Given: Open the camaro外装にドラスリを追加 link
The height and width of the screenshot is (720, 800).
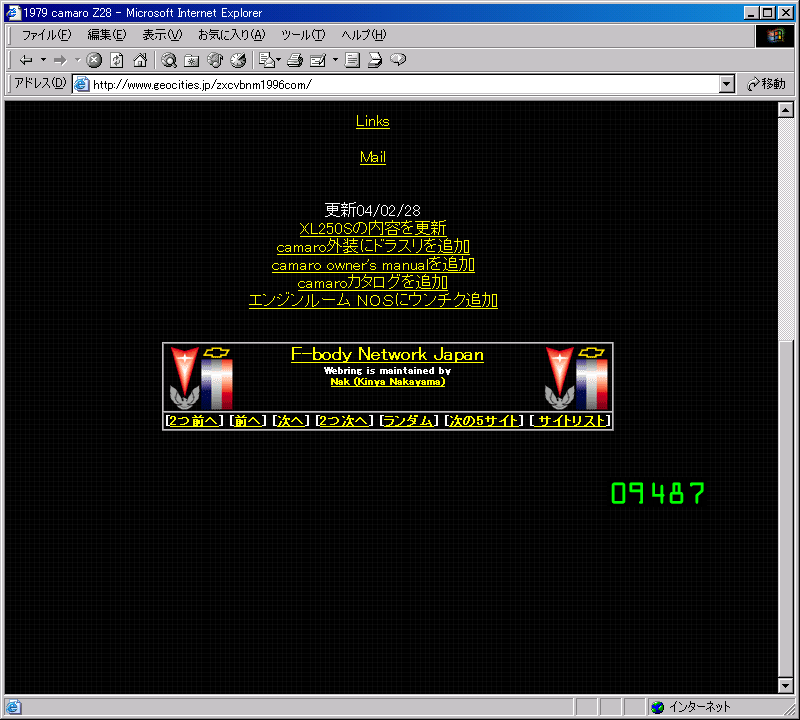Looking at the screenshot, I should [373, 246].
